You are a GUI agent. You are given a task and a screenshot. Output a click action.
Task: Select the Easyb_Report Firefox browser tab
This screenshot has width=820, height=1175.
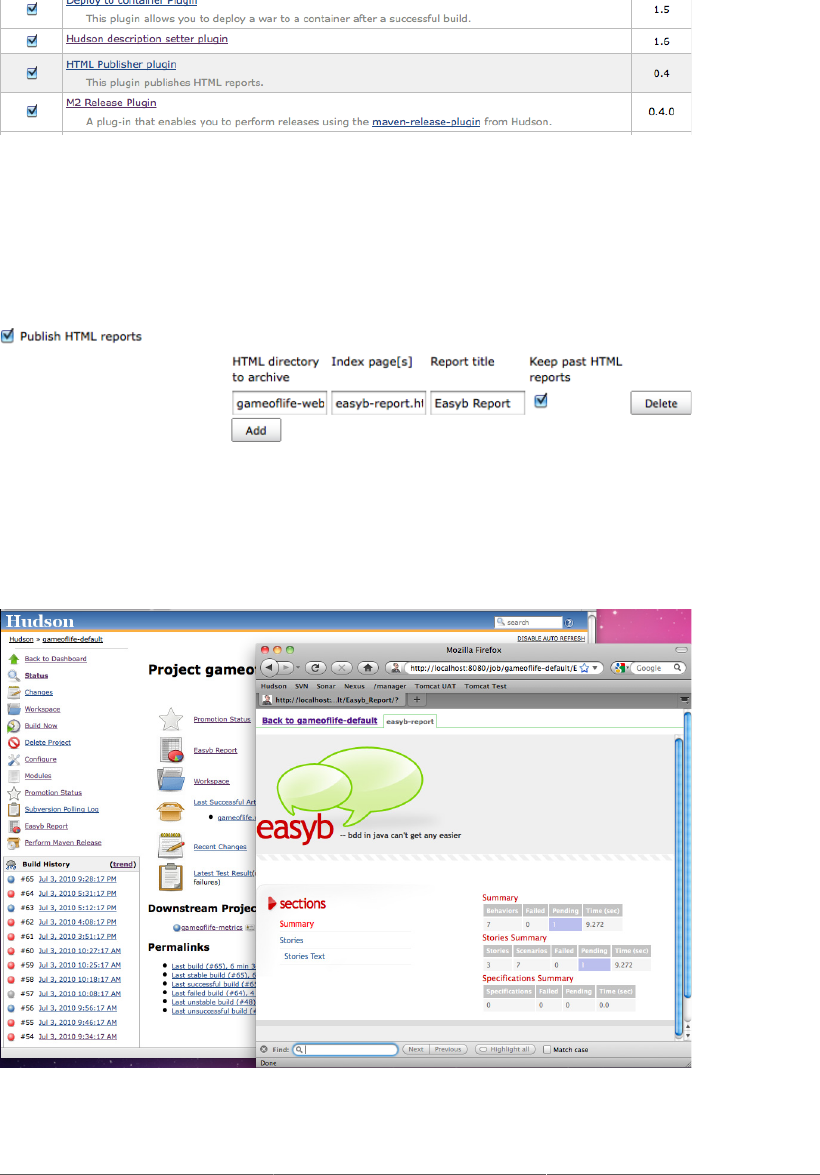tap(332, 700)
